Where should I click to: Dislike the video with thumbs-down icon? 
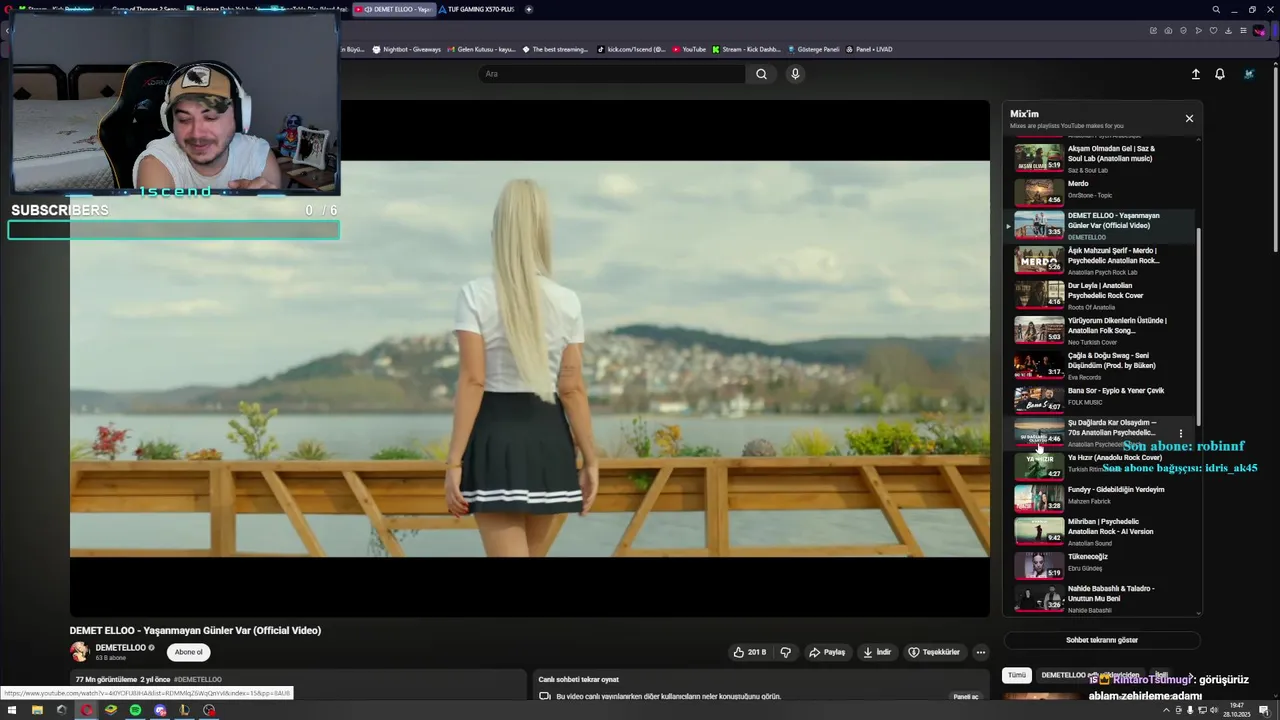(x=785, y=652)
